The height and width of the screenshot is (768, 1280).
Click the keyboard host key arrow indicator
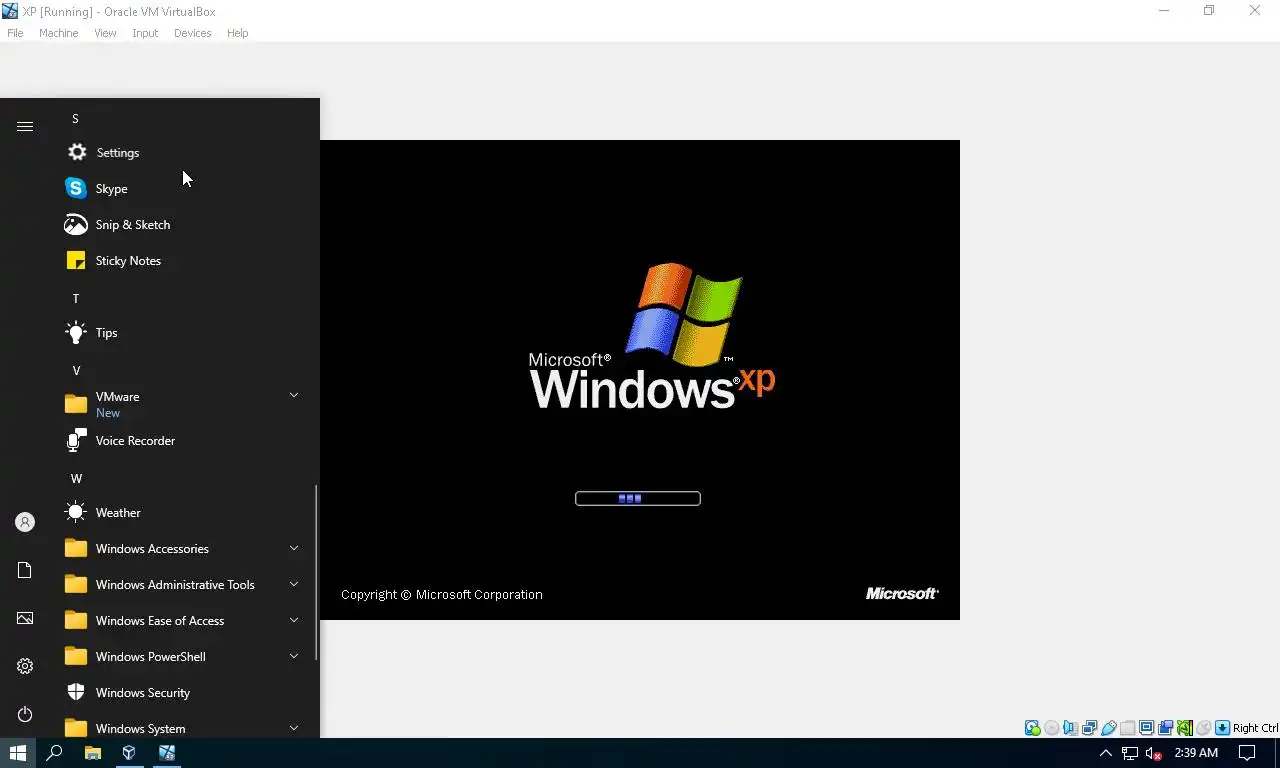(x=1223, y=728)
